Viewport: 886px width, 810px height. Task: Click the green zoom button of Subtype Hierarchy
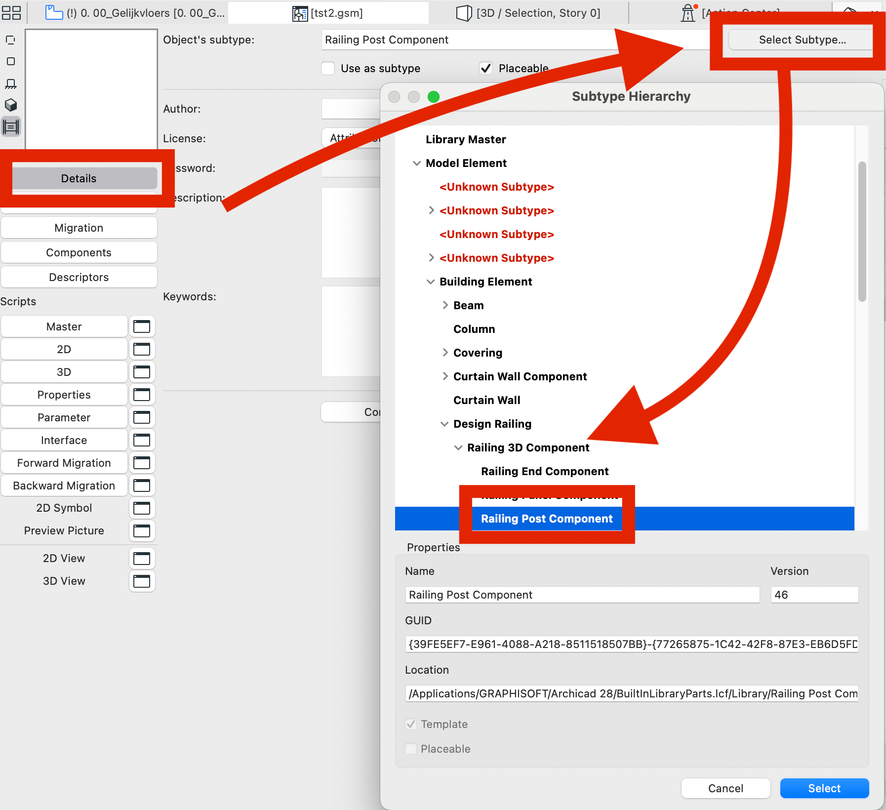pos(433,97)
